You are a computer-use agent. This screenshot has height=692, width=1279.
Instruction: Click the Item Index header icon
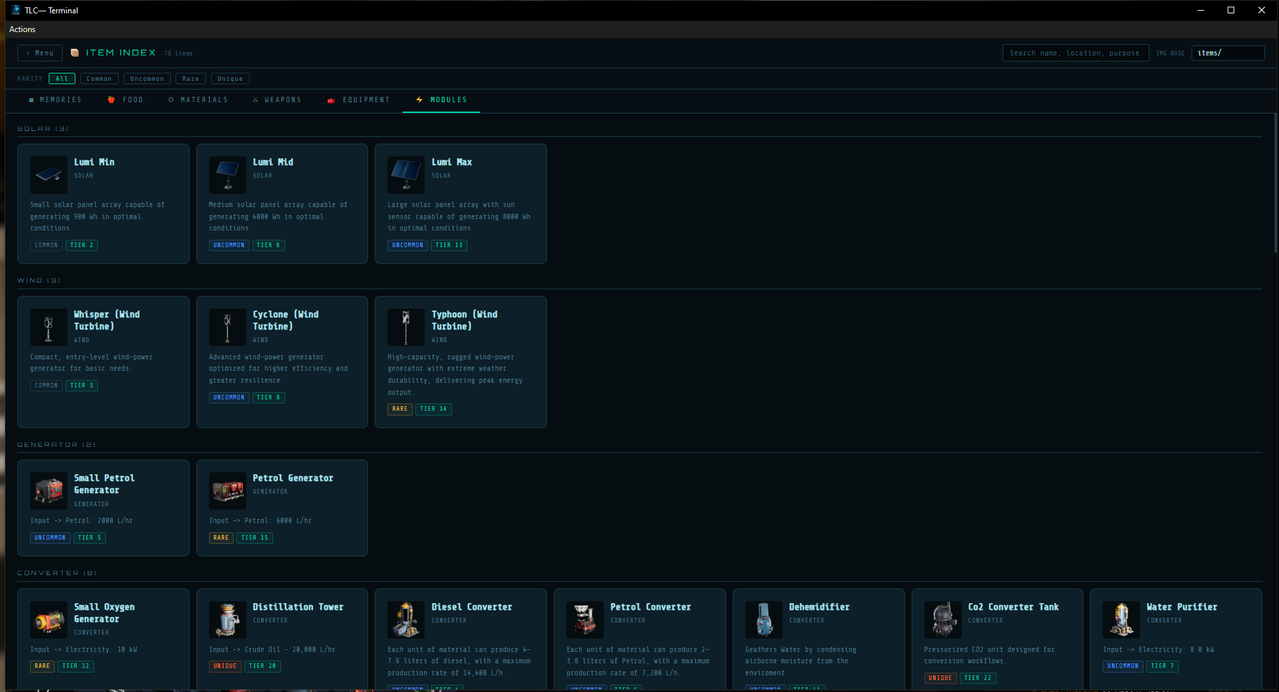75,53
